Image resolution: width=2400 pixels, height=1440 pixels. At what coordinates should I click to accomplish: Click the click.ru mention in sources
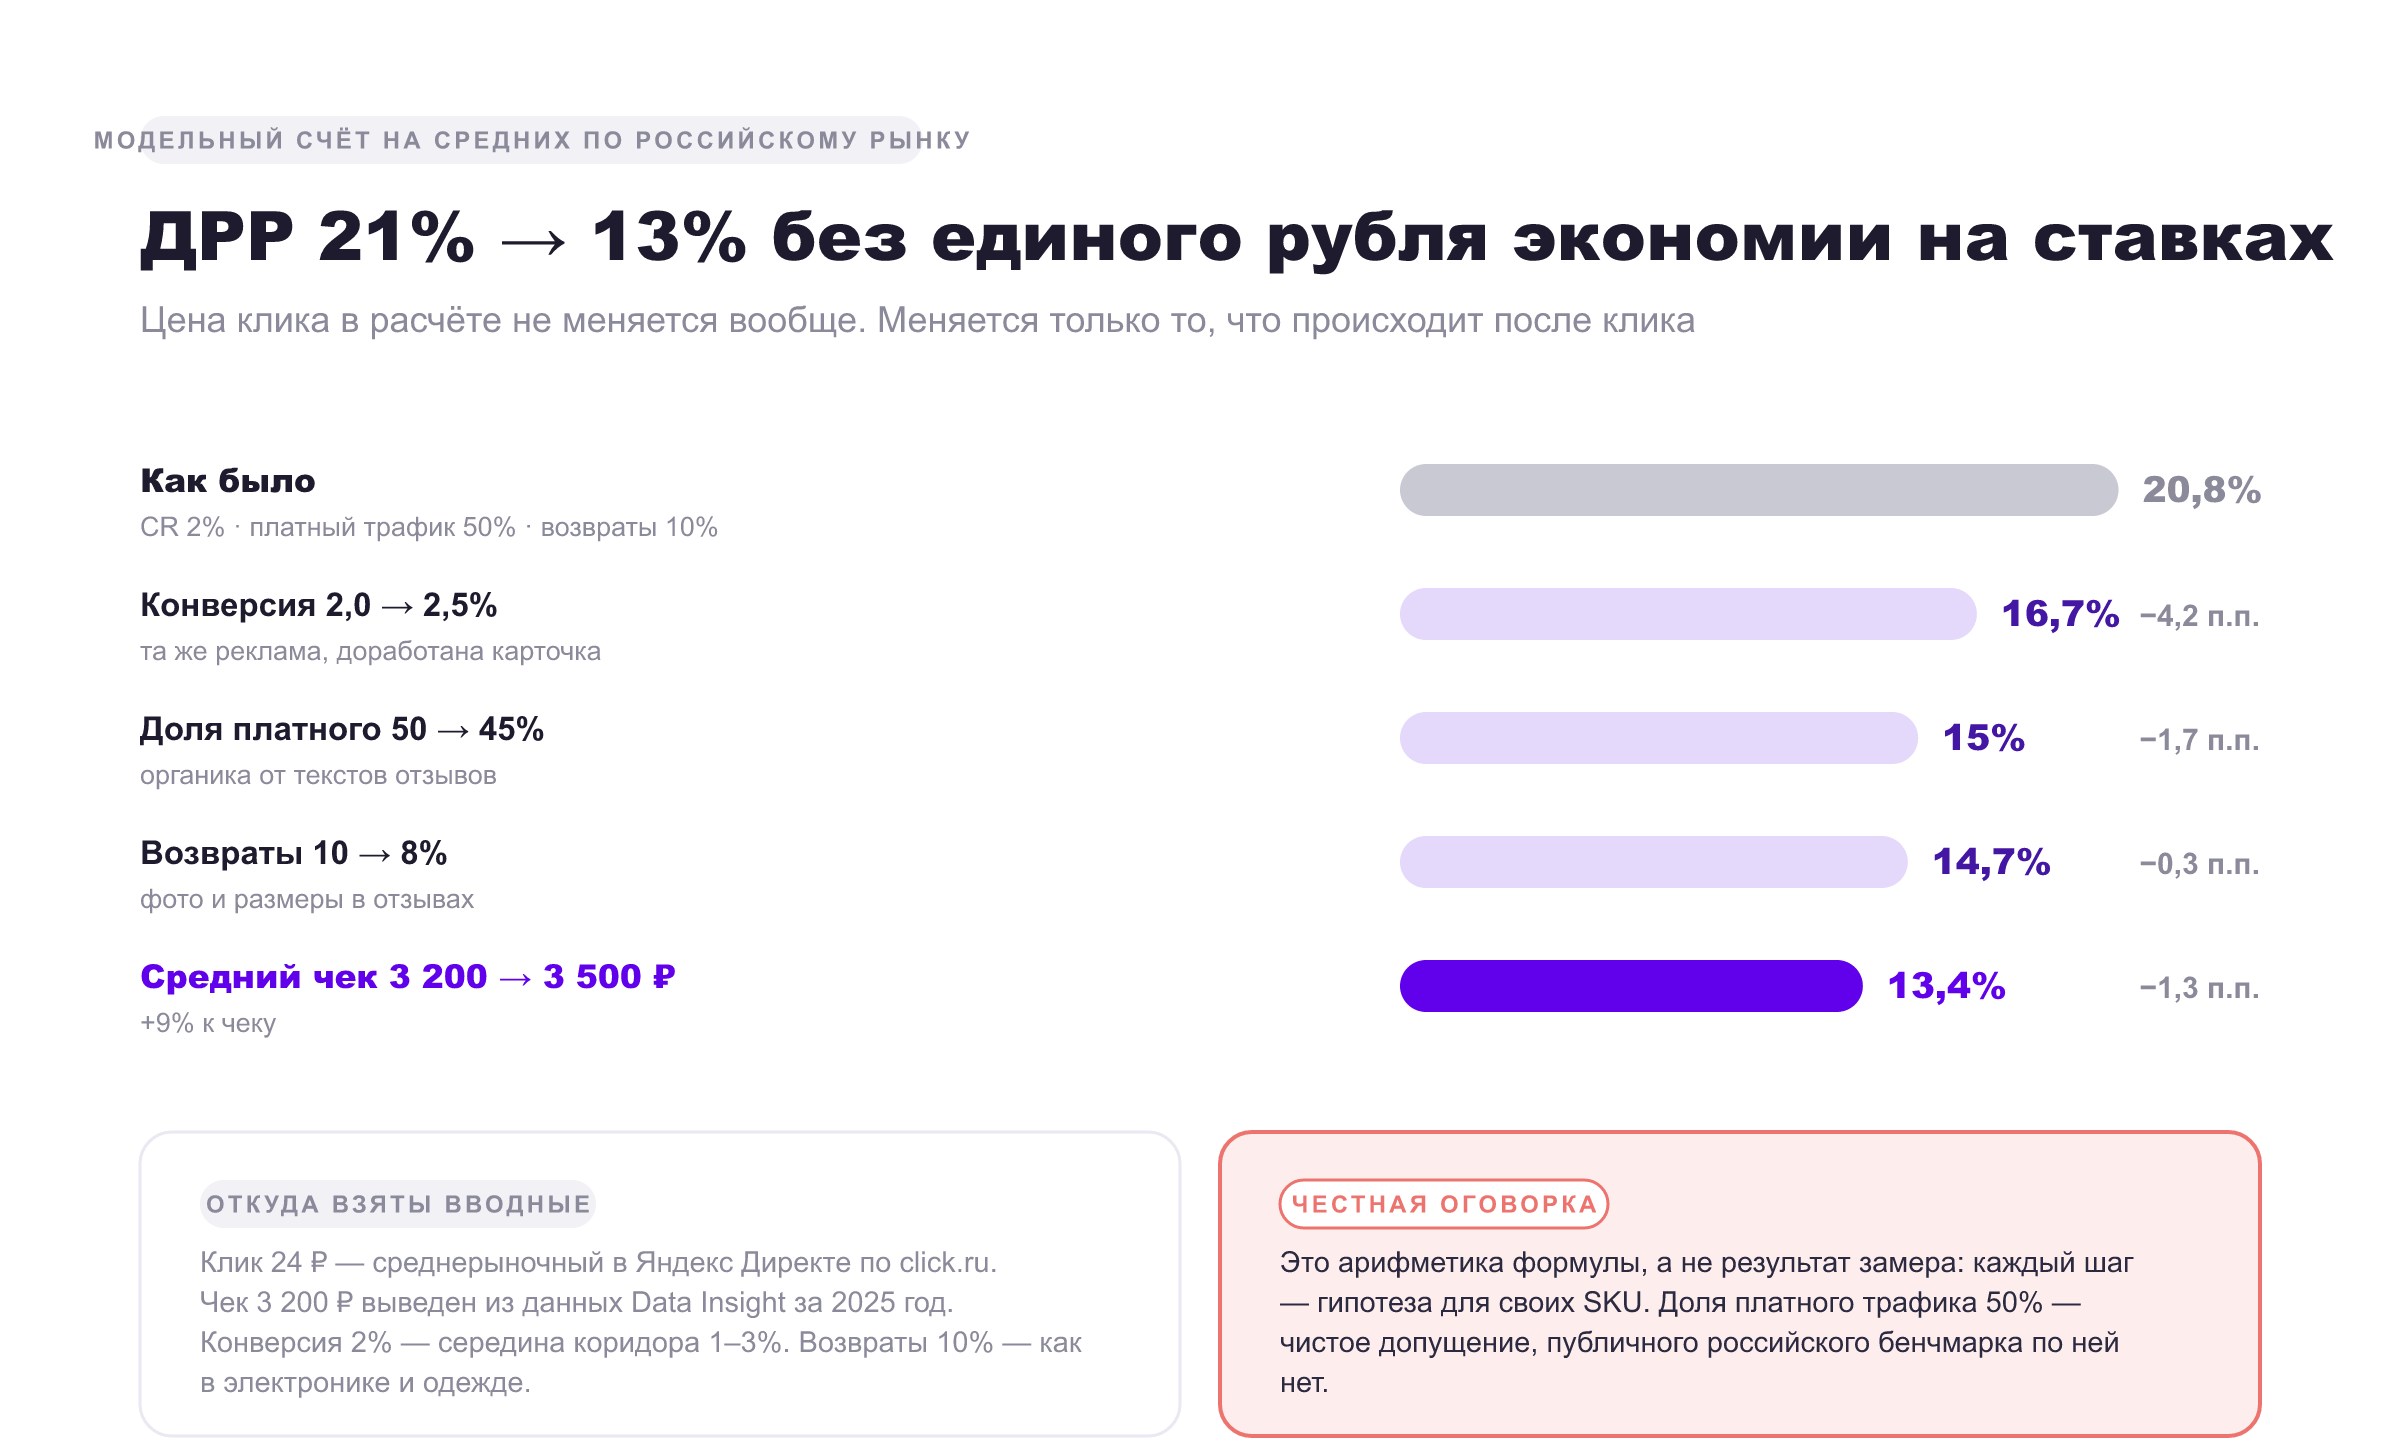coord(948,1263)
